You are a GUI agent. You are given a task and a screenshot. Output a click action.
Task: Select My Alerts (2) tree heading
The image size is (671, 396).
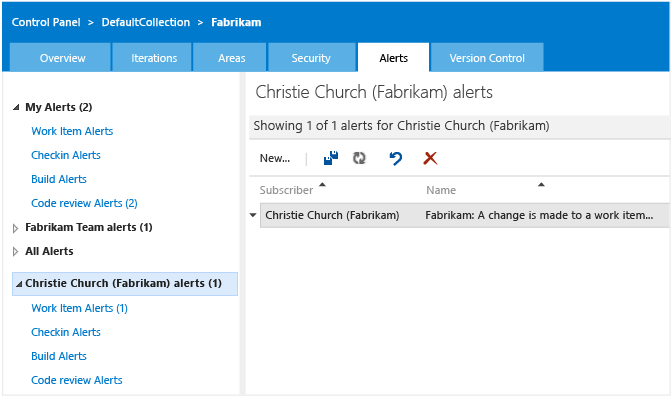[x=59, y=107]
